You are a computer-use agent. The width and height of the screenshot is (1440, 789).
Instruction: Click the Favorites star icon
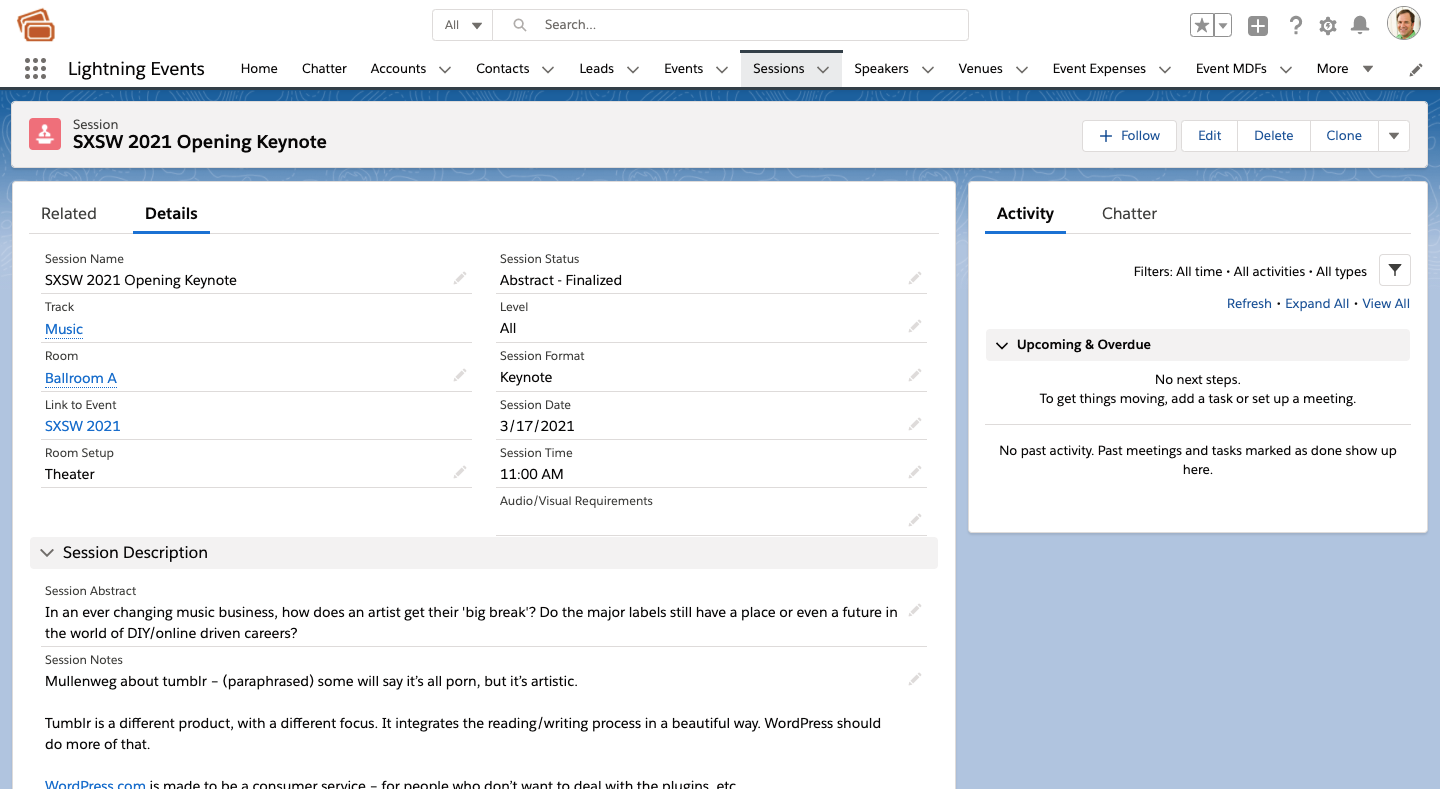(x=1201, y=26)
